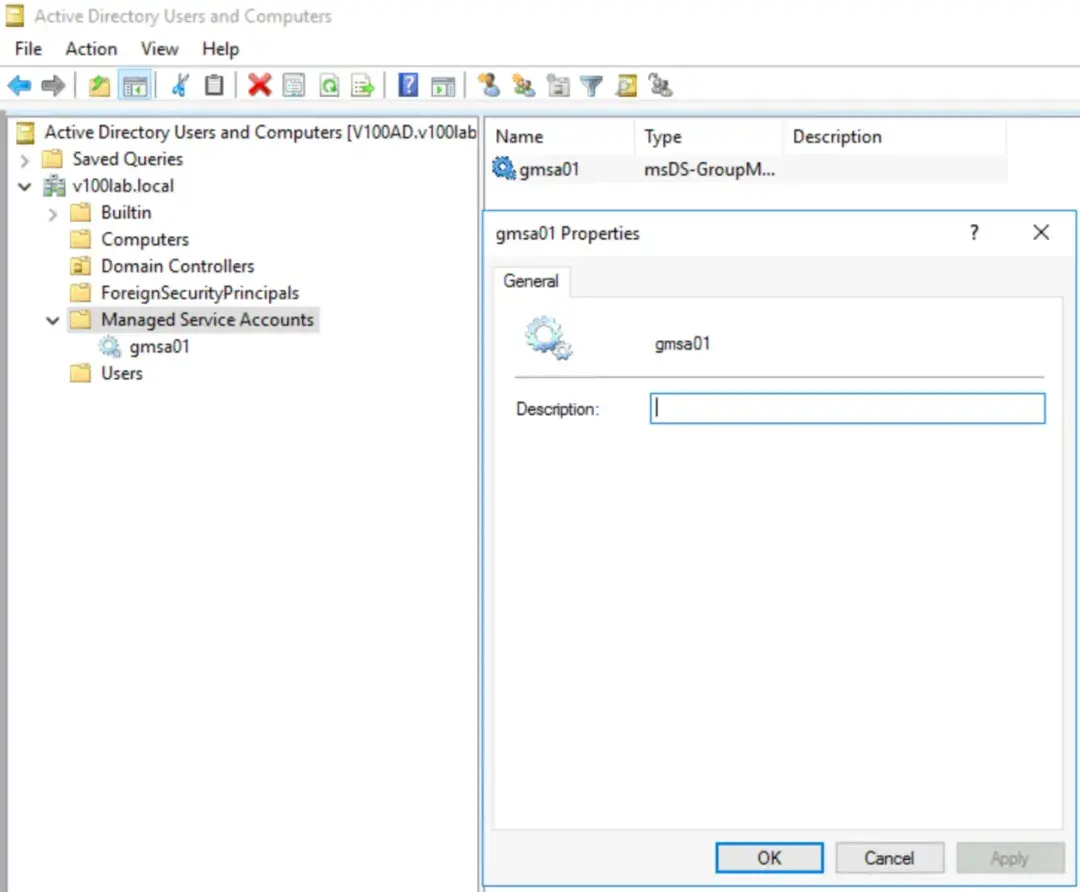The height and width of the screenshot is (892, 1080).
Task: Sort by the Name column header
Action: pos(559,136)
